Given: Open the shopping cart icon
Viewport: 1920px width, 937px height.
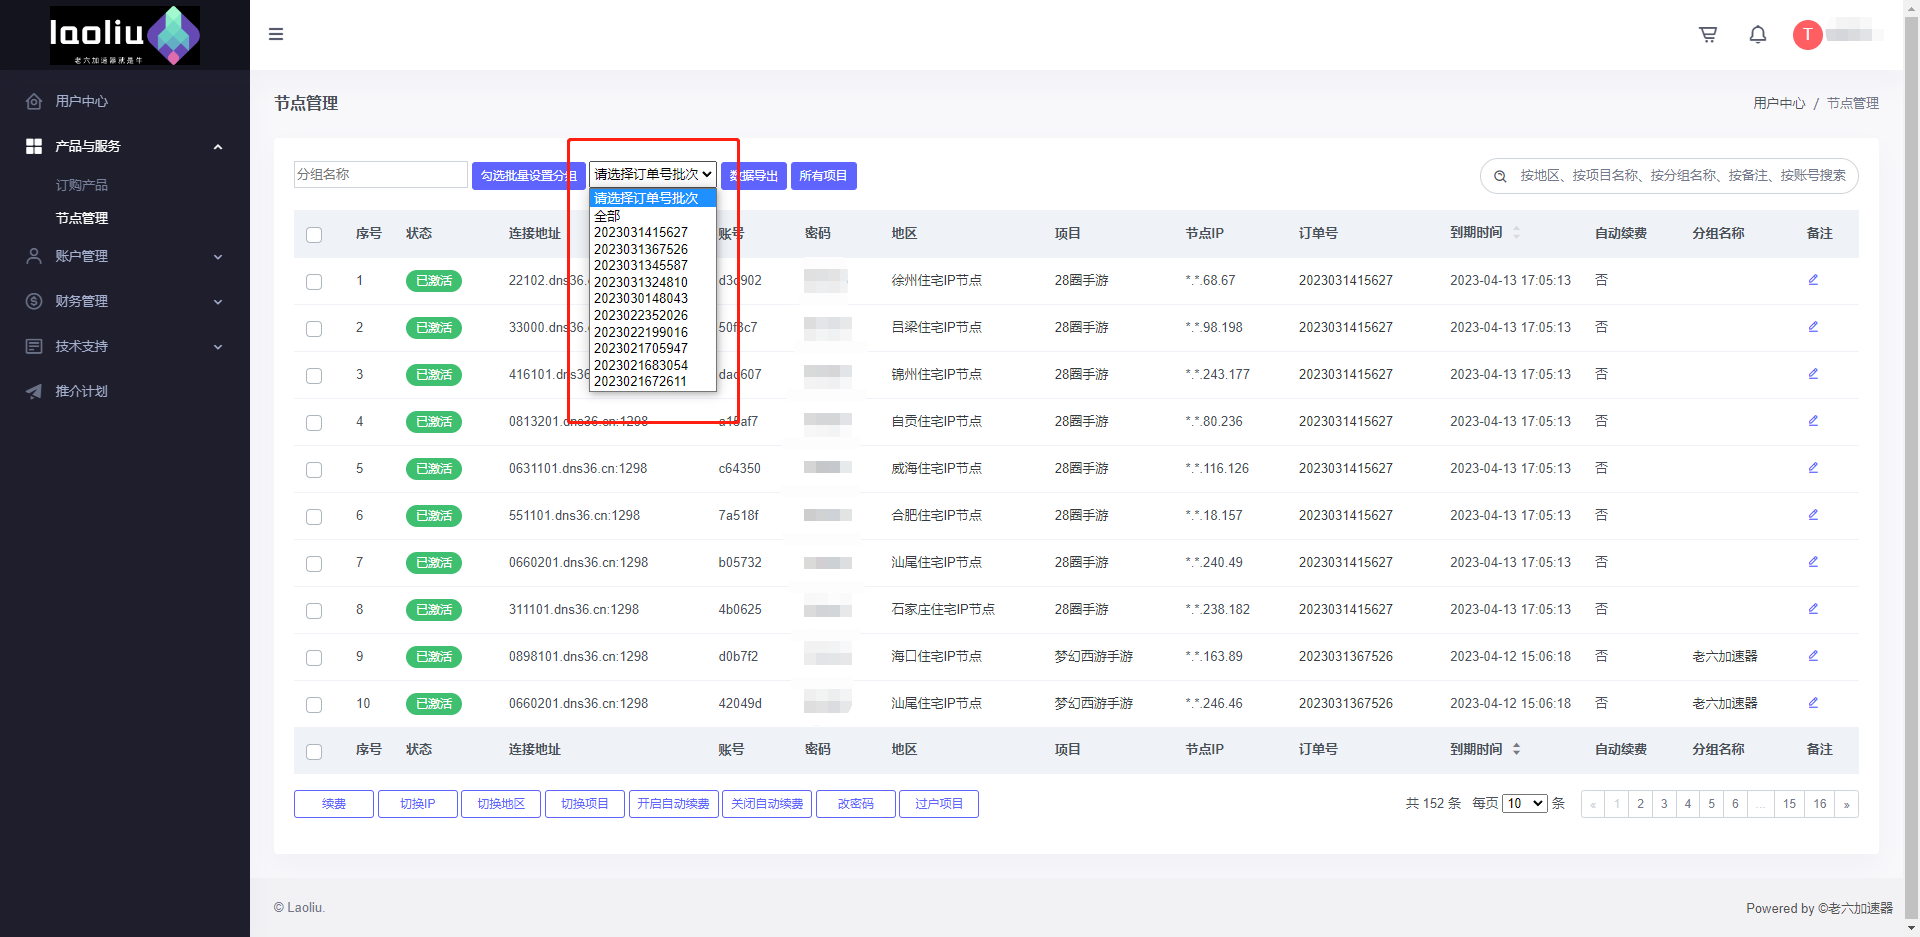Looking at the screenshot, I should pos(1708,35).
